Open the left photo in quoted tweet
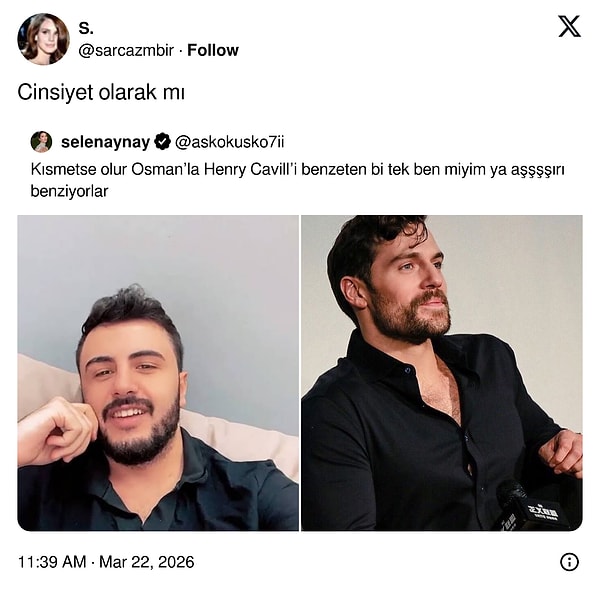Screen dimensions: 600x592 [x=158, y=372]
